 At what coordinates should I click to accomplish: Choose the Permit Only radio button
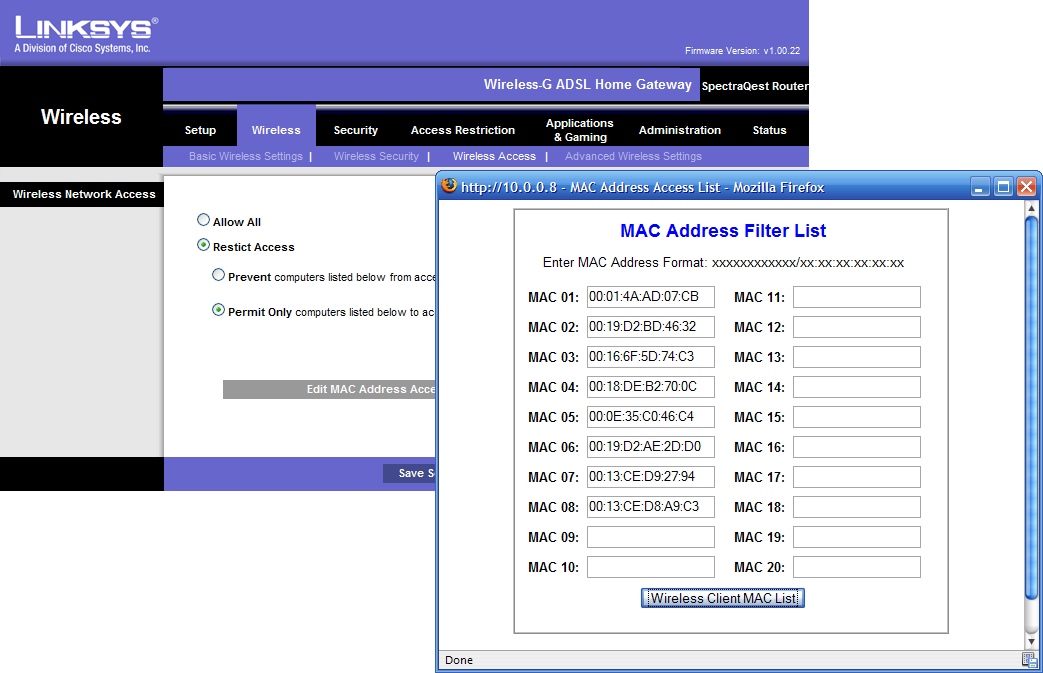tap(219, 311)
